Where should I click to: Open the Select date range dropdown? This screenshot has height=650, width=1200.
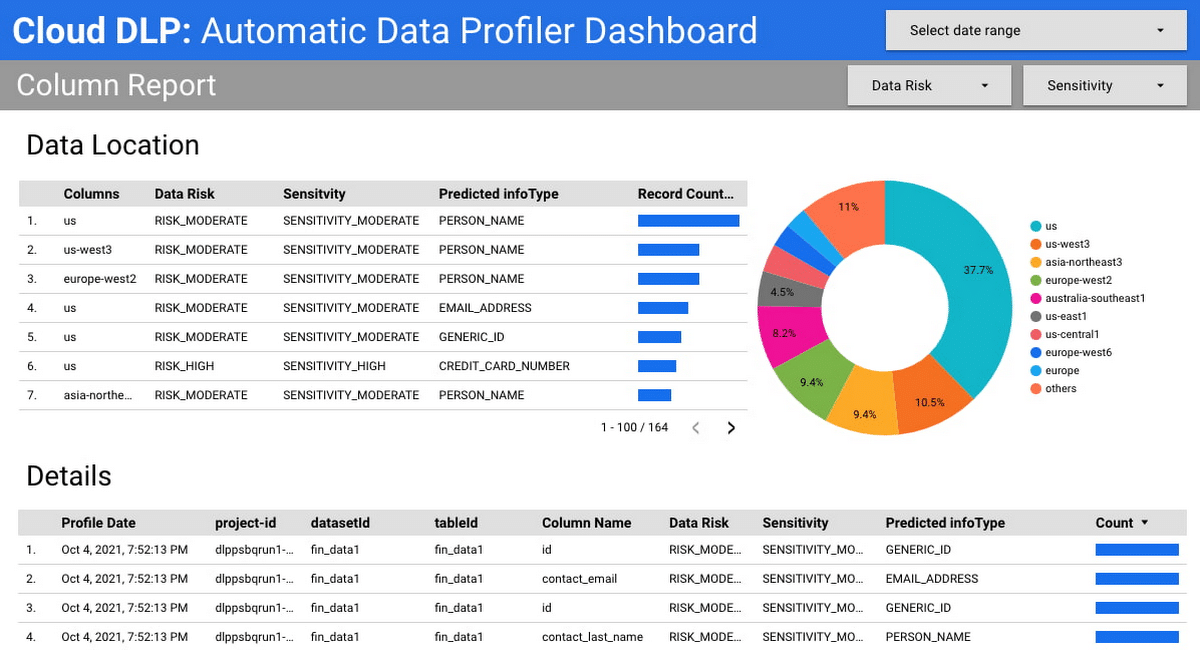tap(1036, 31)
